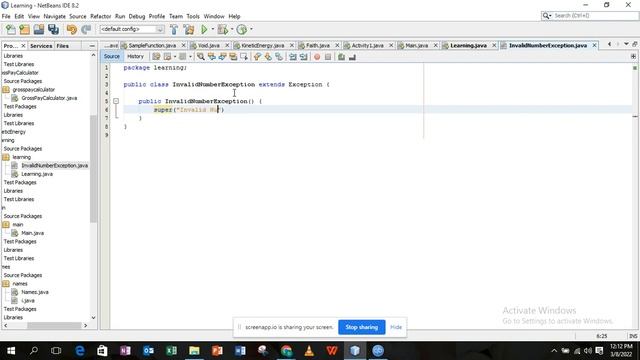Hide the screen sharing notification
Screen dimensions: 640x360
point(396,327)
